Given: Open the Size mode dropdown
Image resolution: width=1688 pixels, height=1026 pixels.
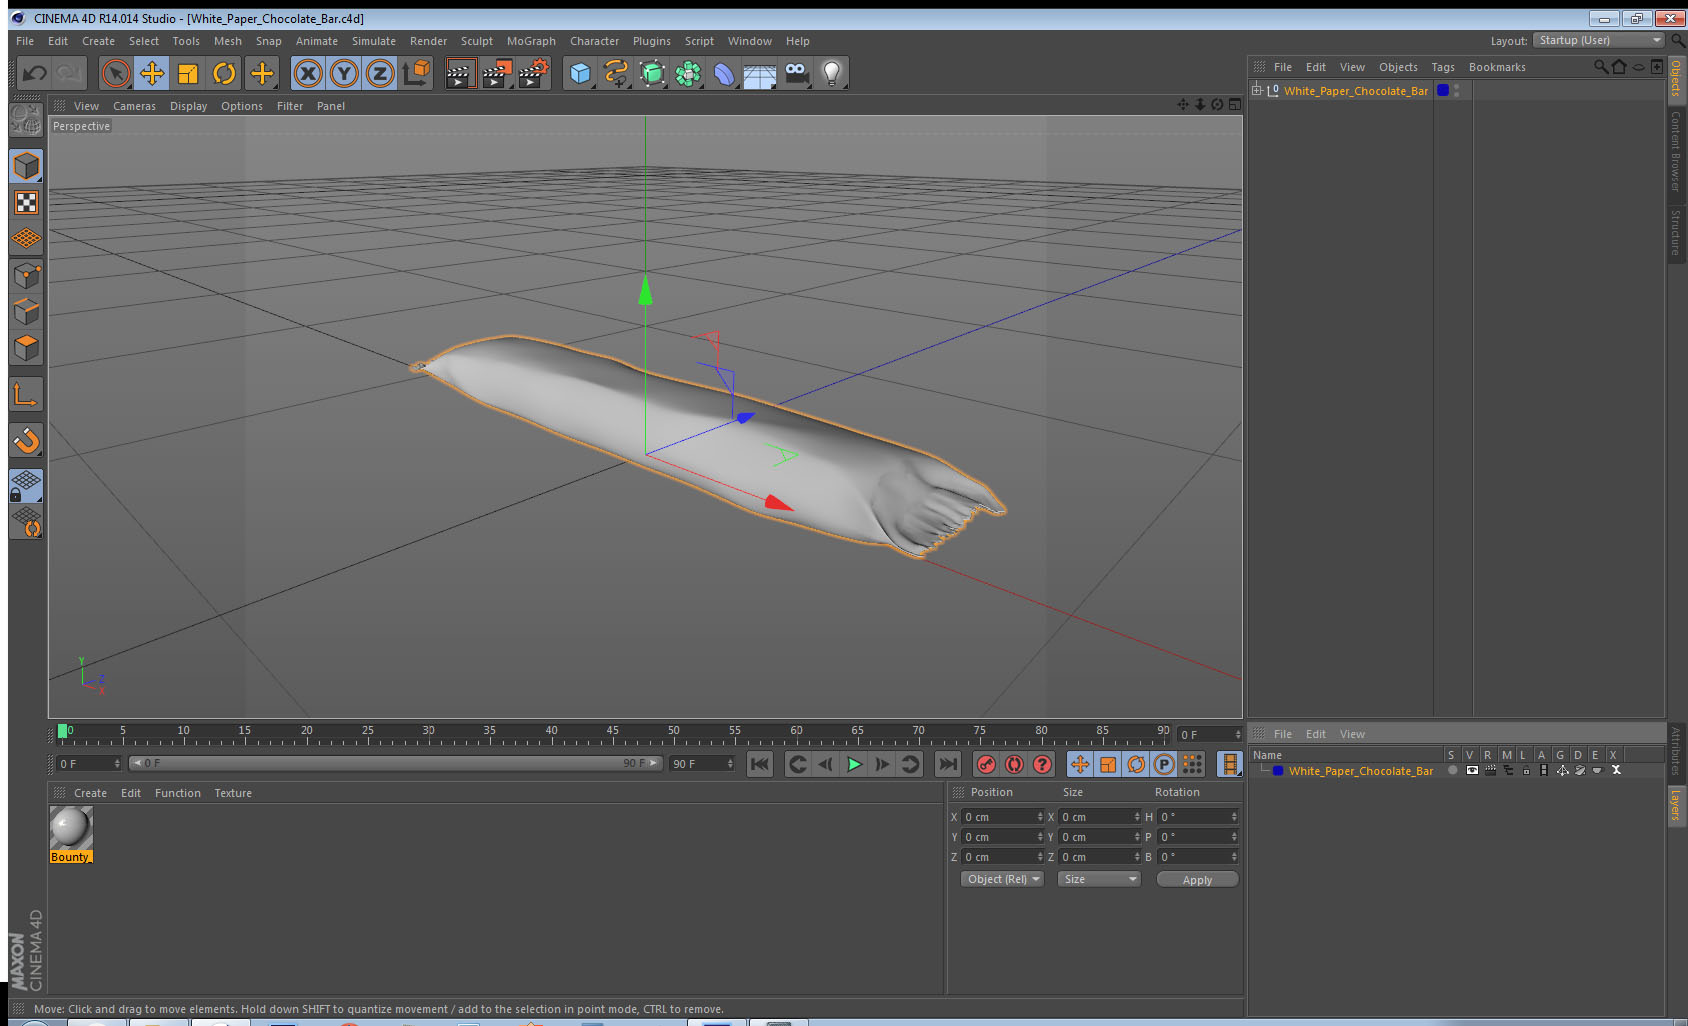Looking at the screenshot, I should [1098, 879].
